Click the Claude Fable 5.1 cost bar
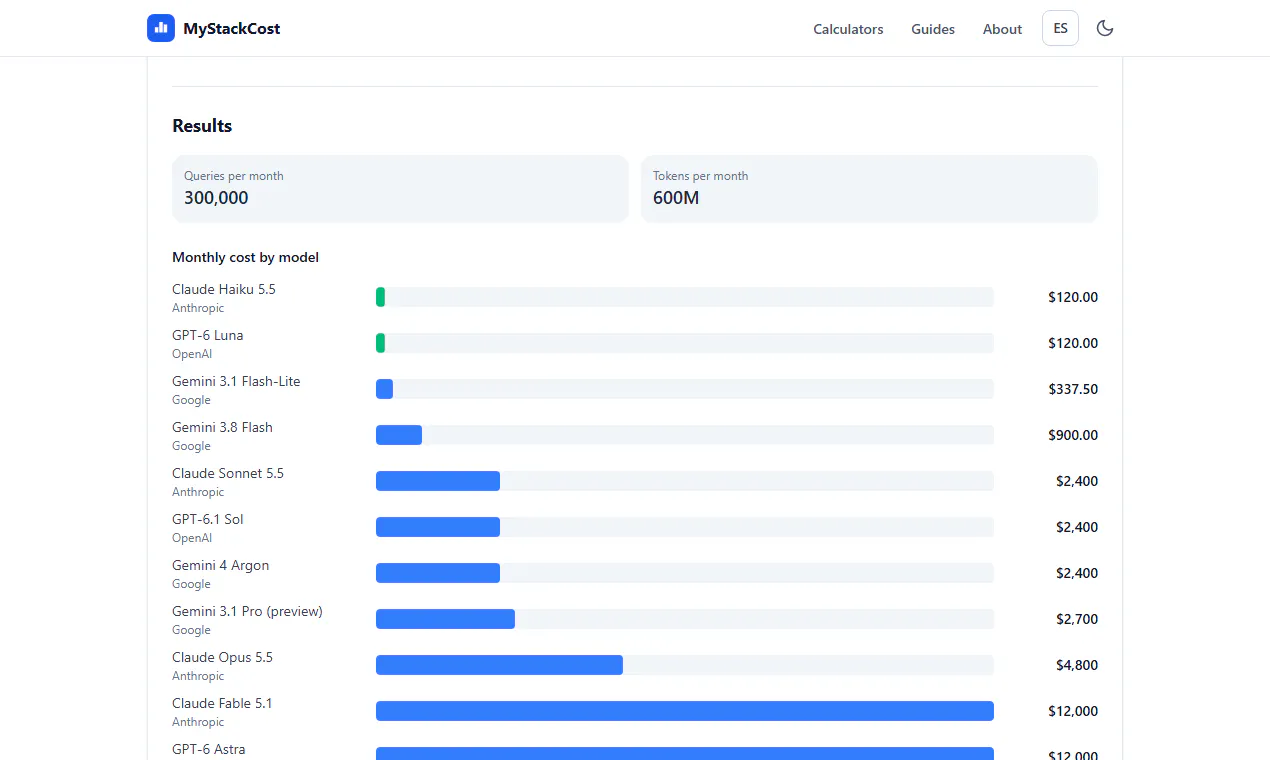 pos(685,711)
